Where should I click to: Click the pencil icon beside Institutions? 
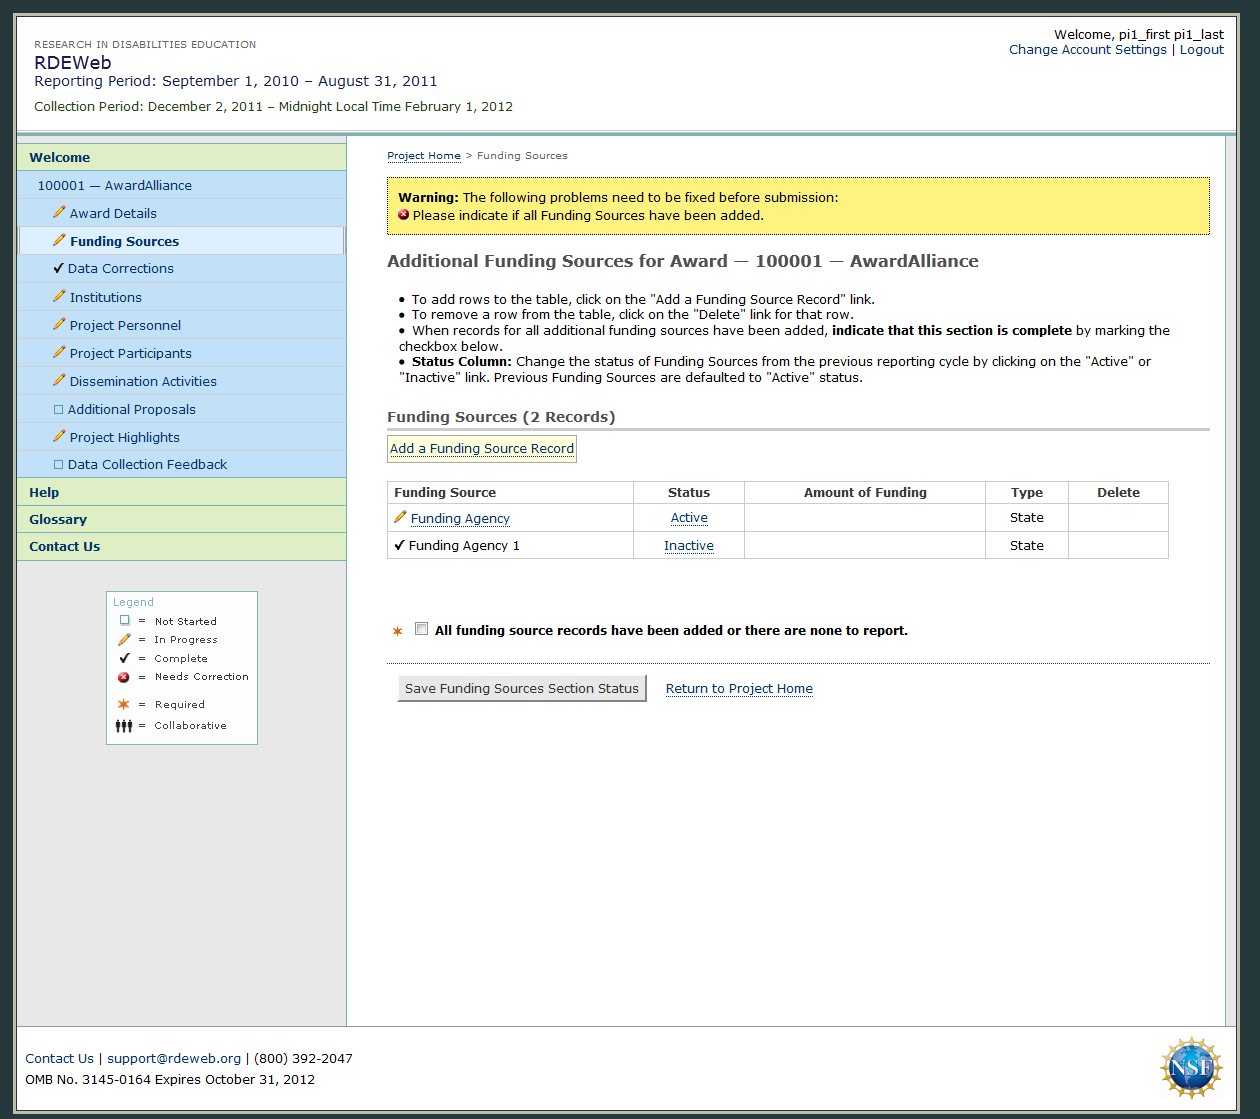[59, 296]
